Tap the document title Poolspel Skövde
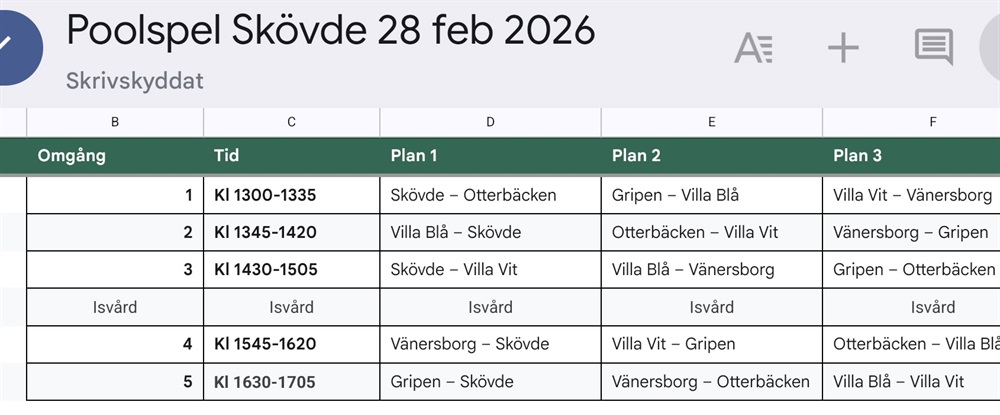The width and height of the screenshot is (1000, 415). coord(330,31)
